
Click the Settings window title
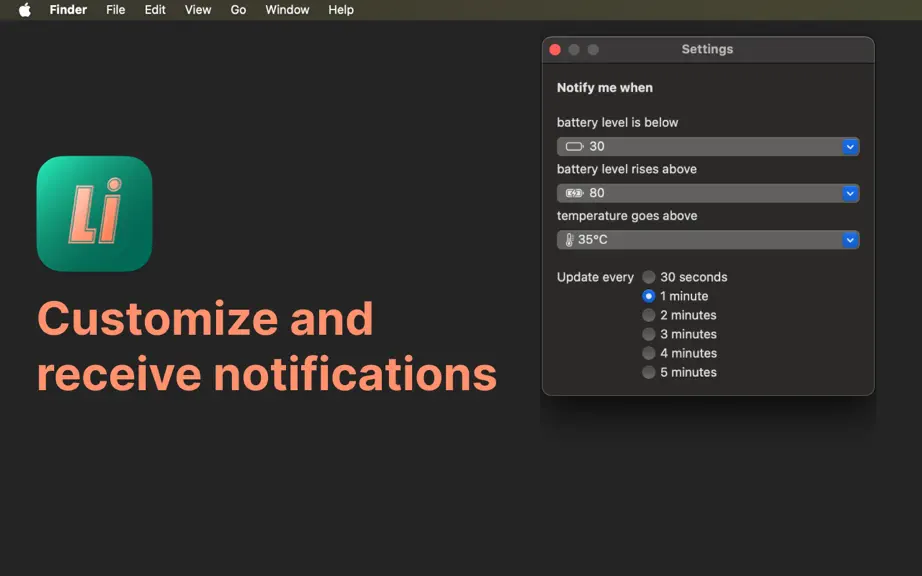coord(707,49)
